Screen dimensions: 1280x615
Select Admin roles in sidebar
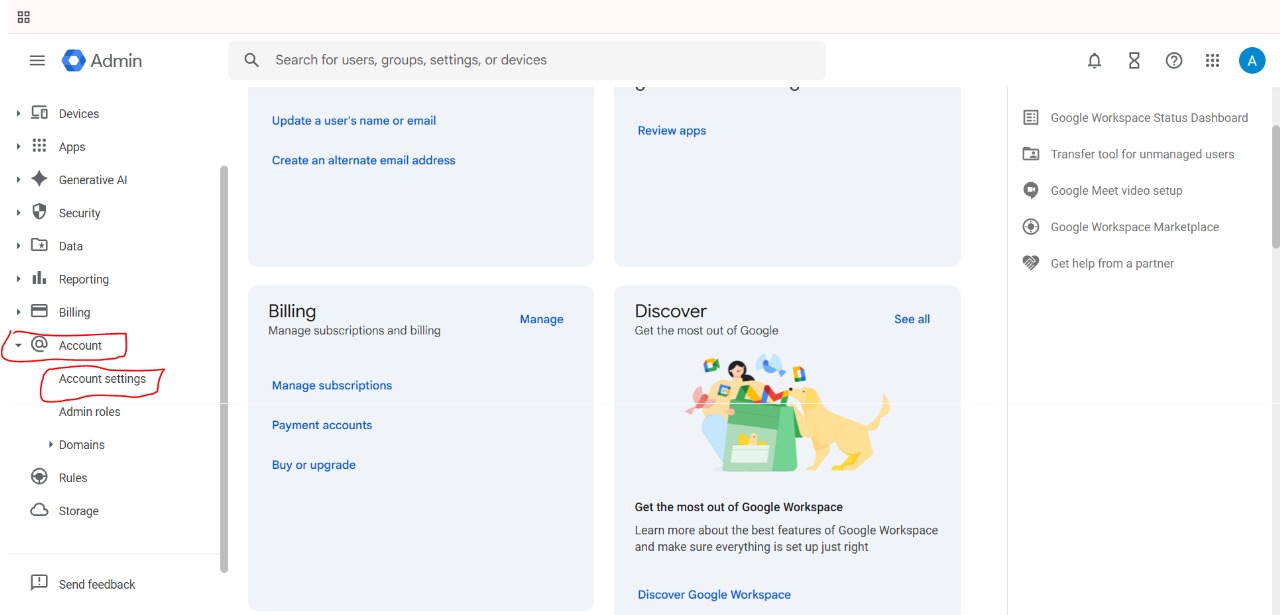click(89, 412)
